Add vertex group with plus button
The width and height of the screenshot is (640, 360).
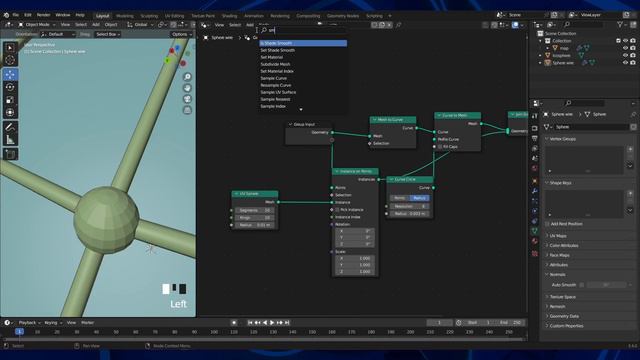pos(630,149)
